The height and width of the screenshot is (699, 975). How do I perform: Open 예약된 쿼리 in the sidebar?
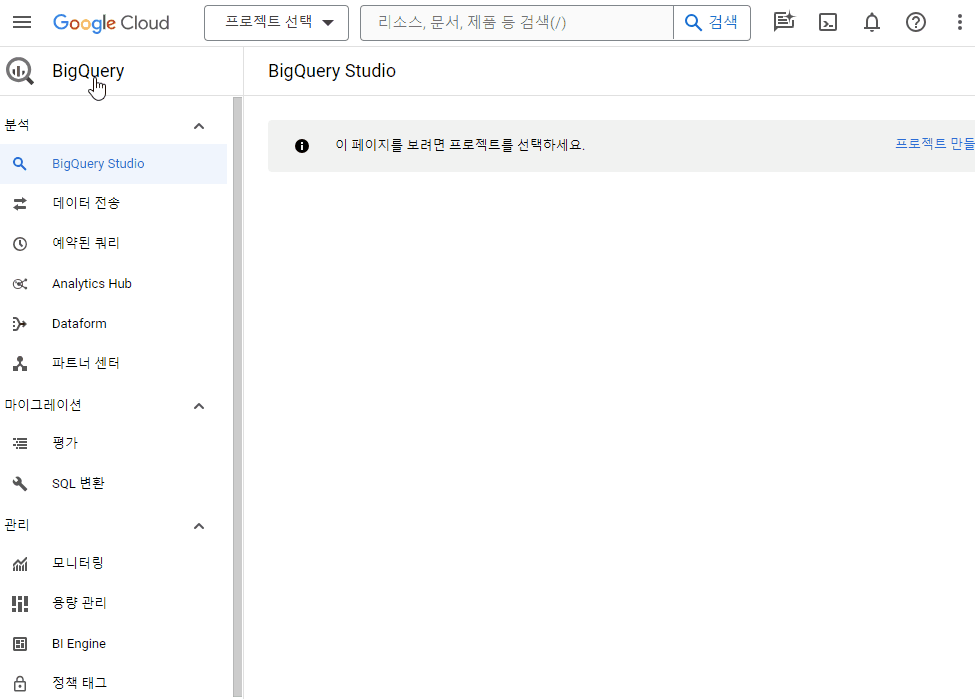(x=113, y=243)
